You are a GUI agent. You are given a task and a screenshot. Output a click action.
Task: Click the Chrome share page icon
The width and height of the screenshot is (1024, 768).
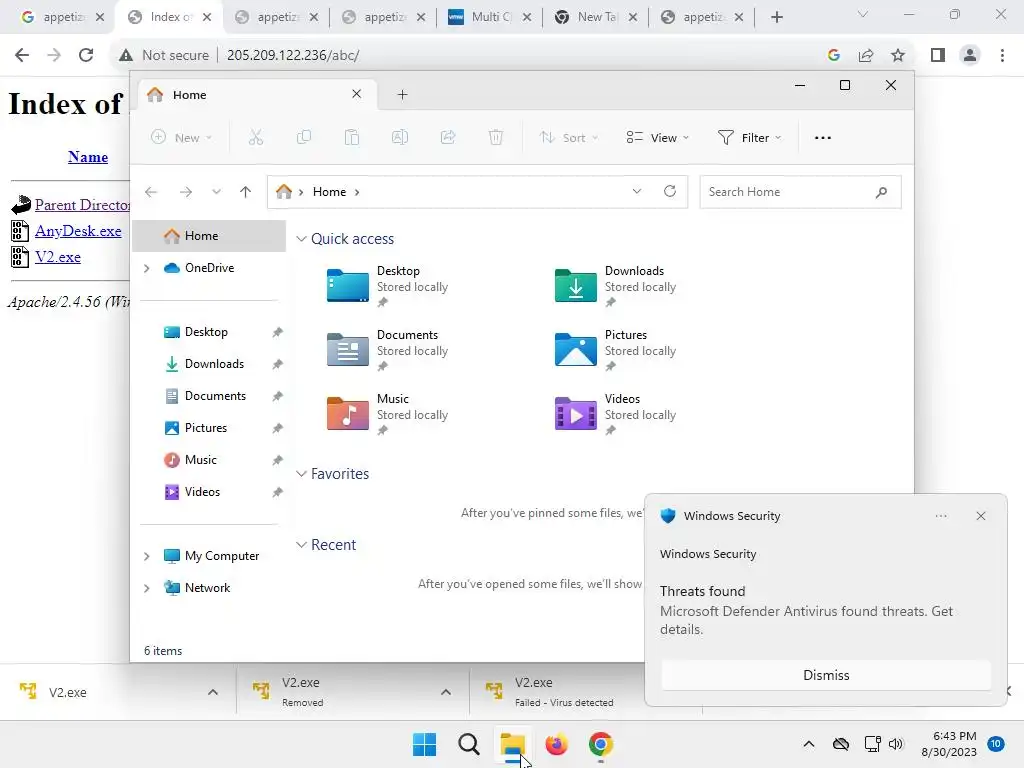pos(866,55)
